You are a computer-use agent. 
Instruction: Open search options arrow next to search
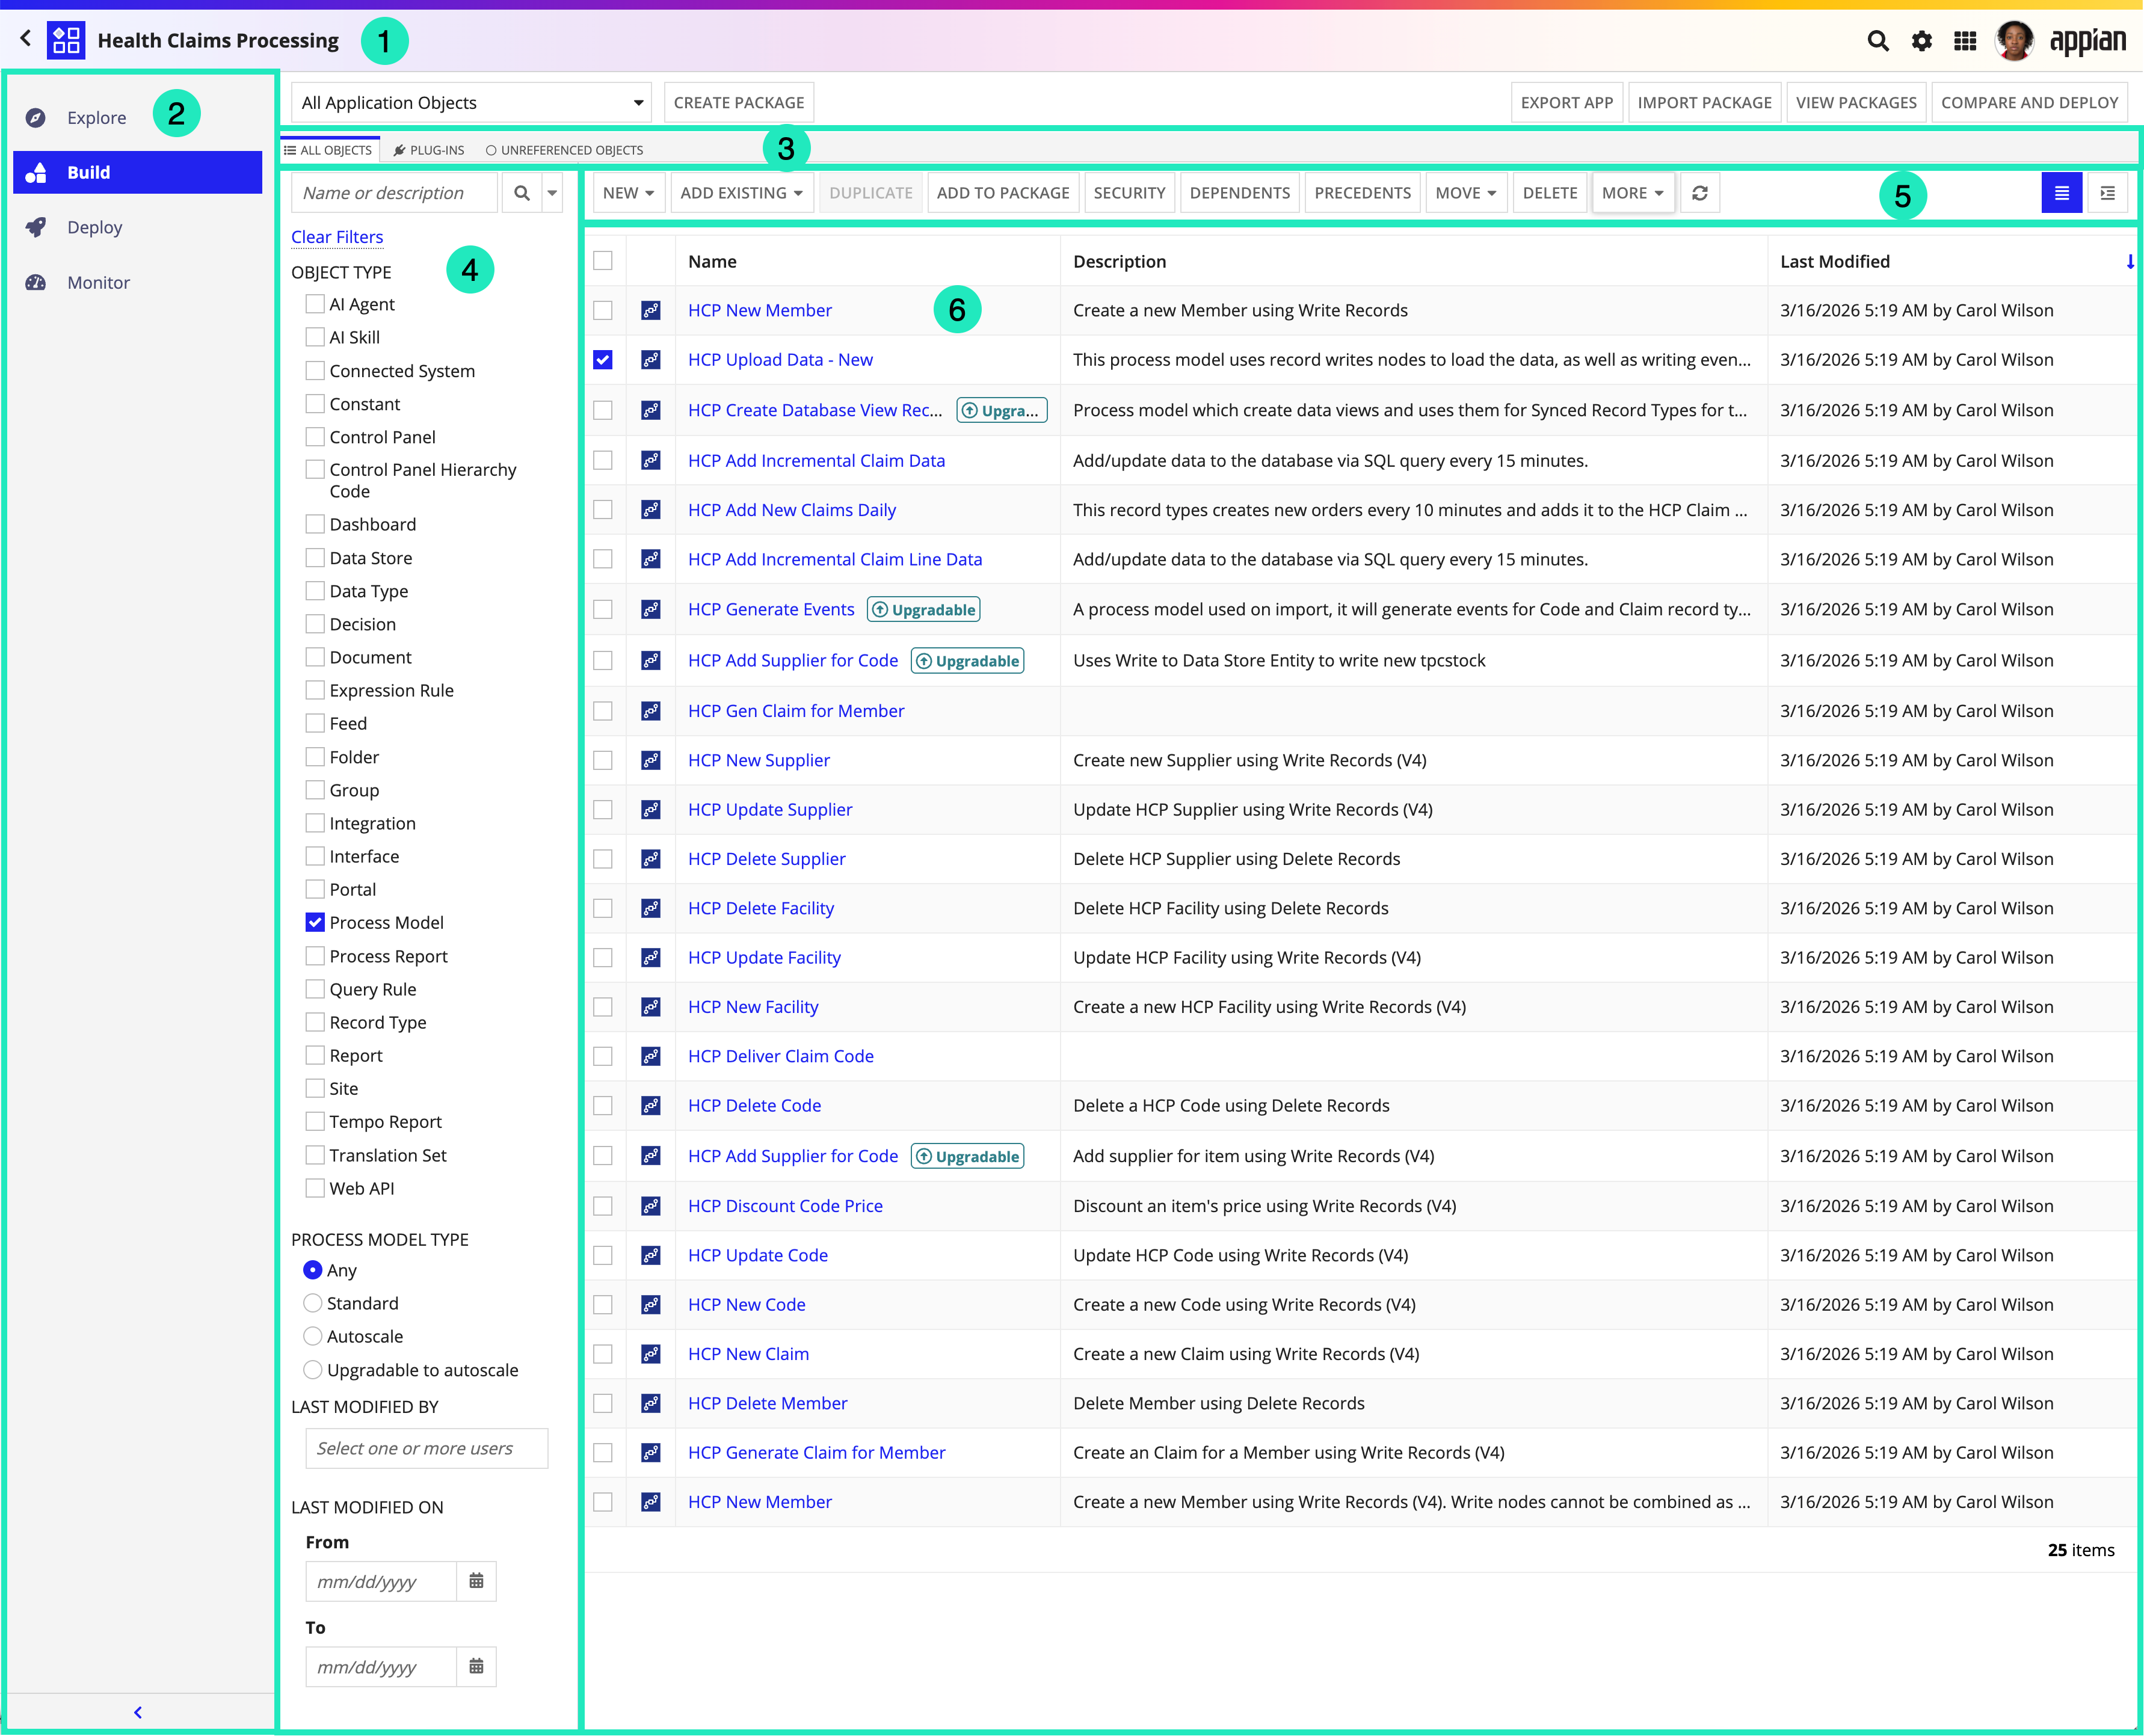(x=552, y=193)
